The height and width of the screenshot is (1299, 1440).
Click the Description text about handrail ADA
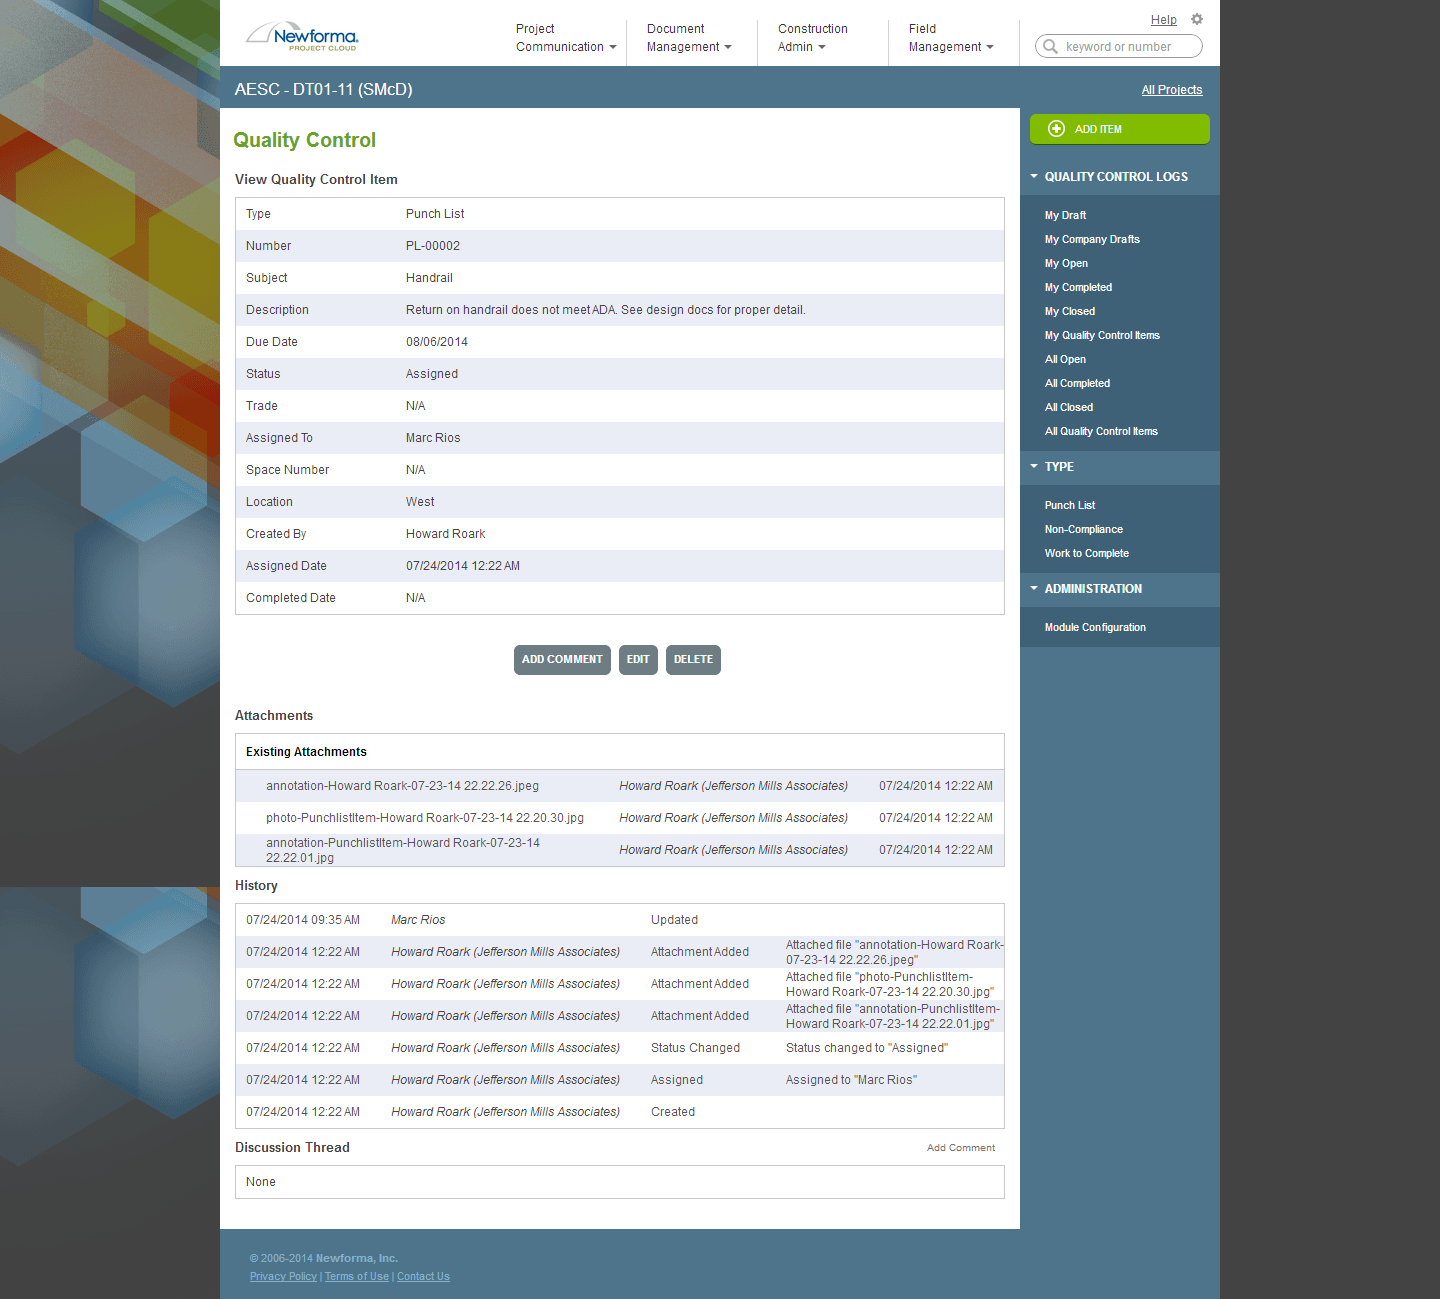(605, 310)
